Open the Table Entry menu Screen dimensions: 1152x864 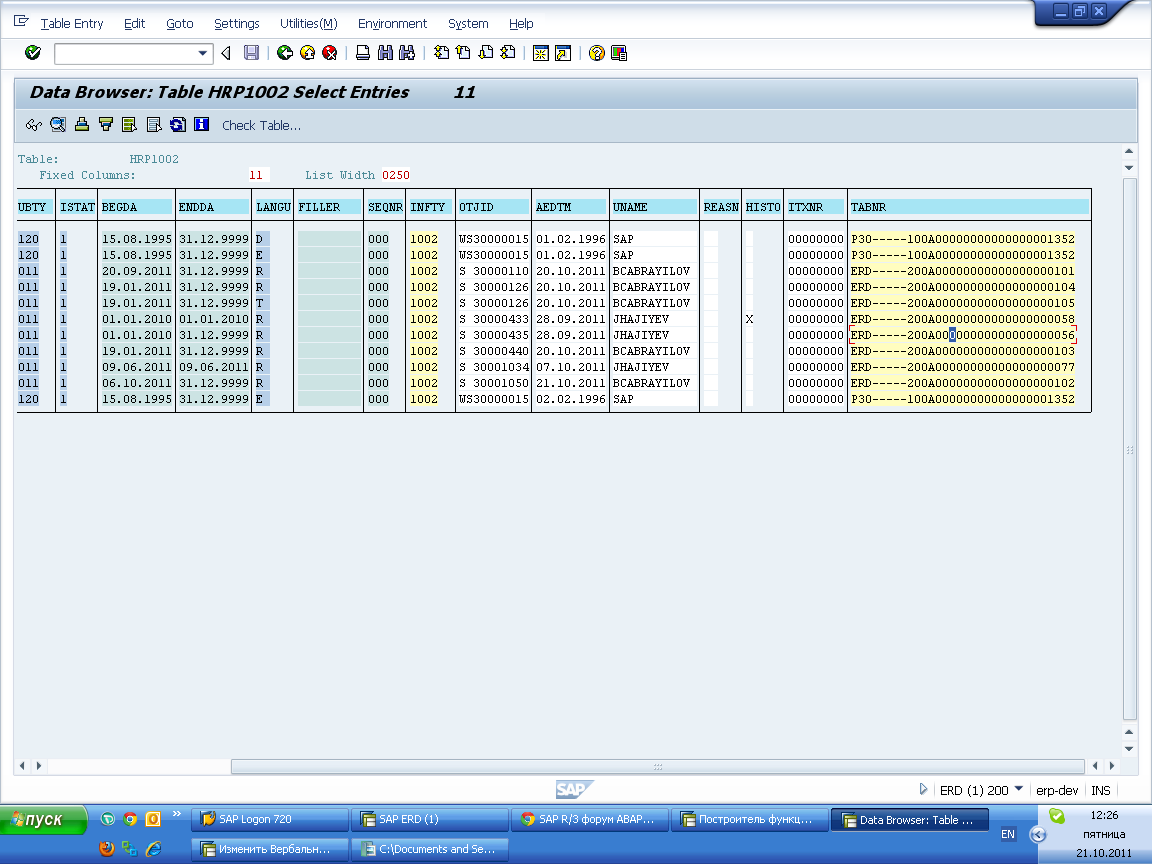(x=72, y=24)
